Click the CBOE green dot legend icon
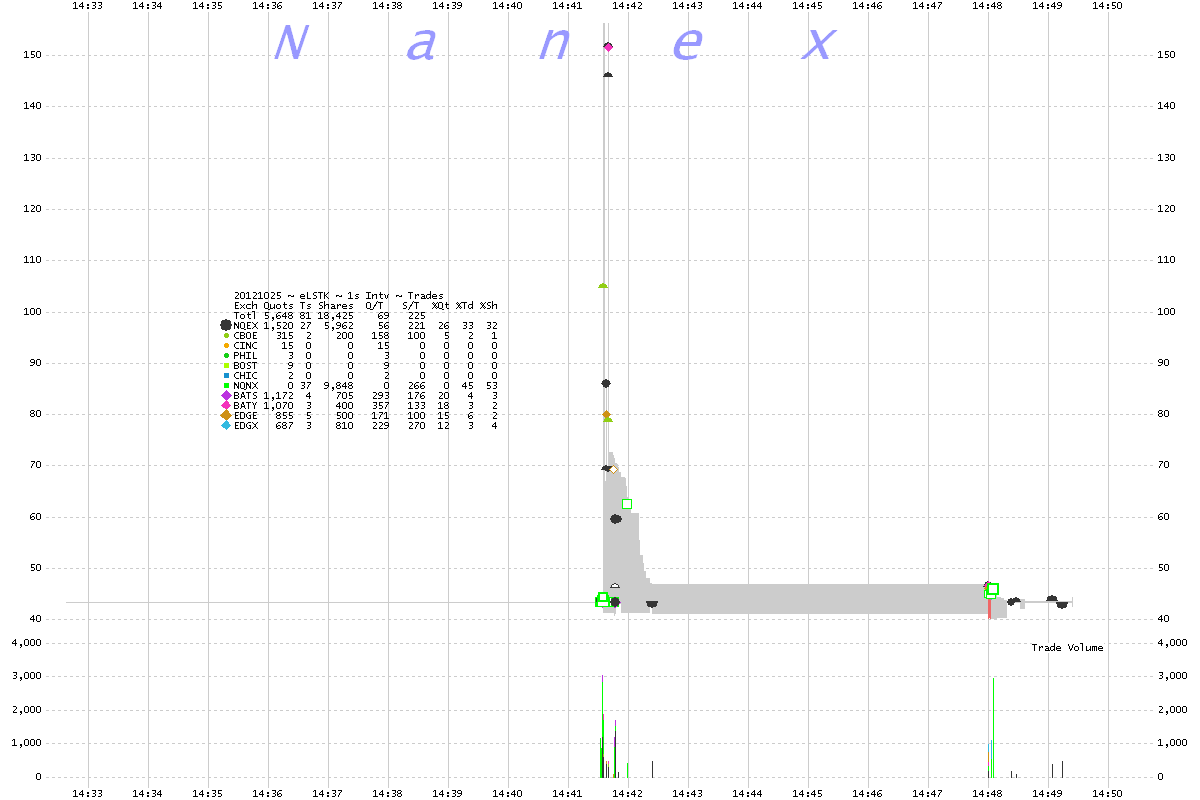The height and width of the screenshot is (800, 1200). (x=226, y=335)
